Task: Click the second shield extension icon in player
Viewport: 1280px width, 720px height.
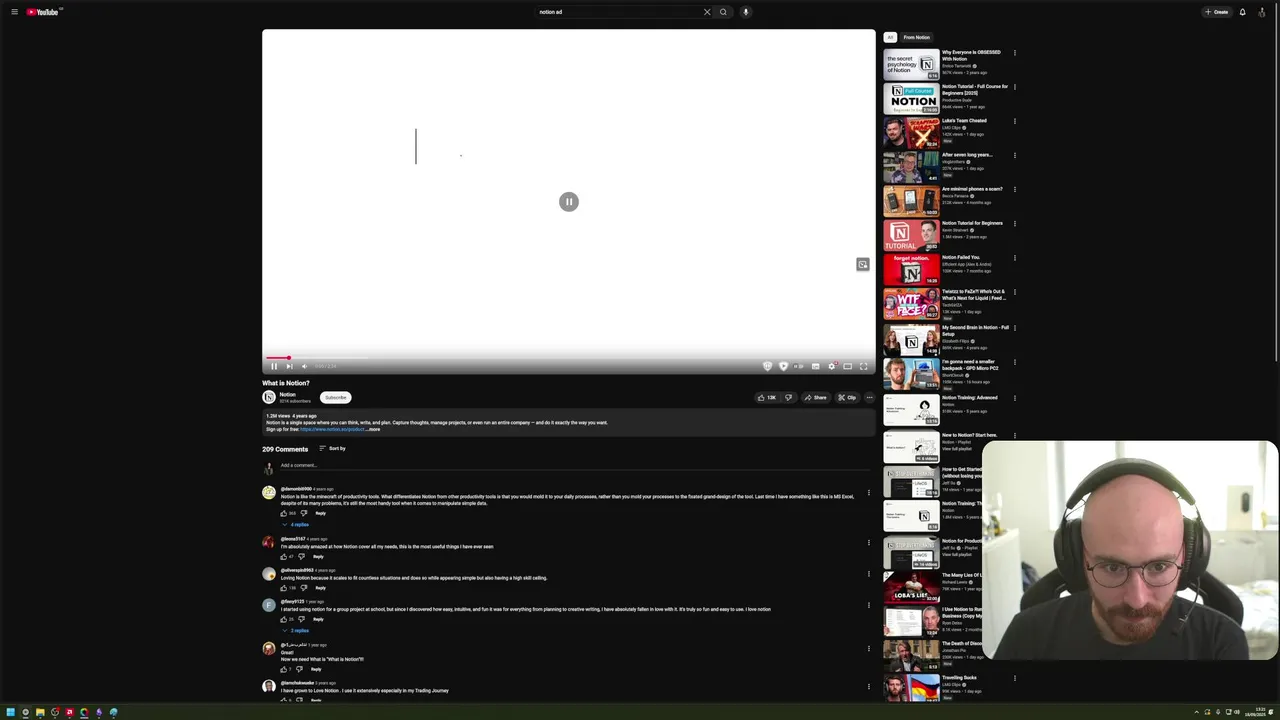Action: click(783, 366)
